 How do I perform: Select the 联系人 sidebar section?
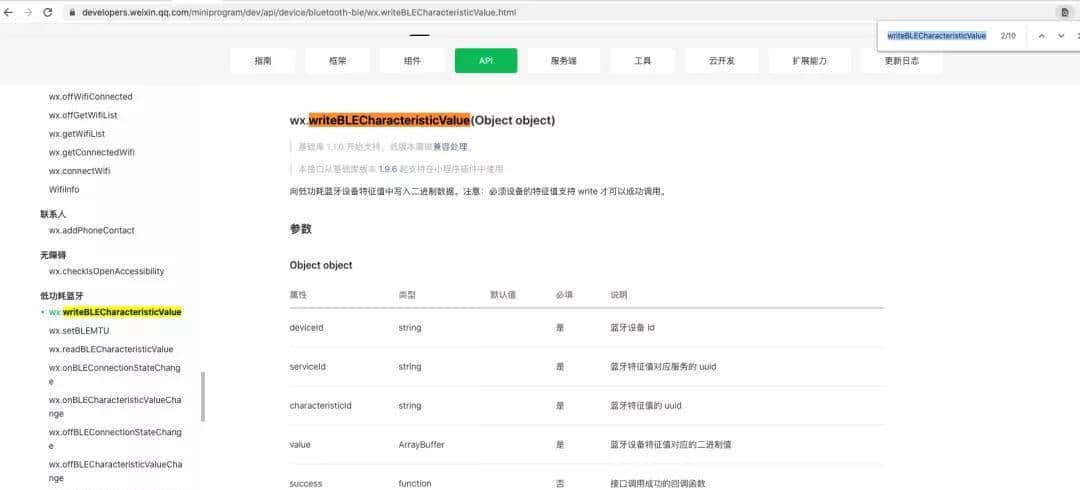coord(53,214)
